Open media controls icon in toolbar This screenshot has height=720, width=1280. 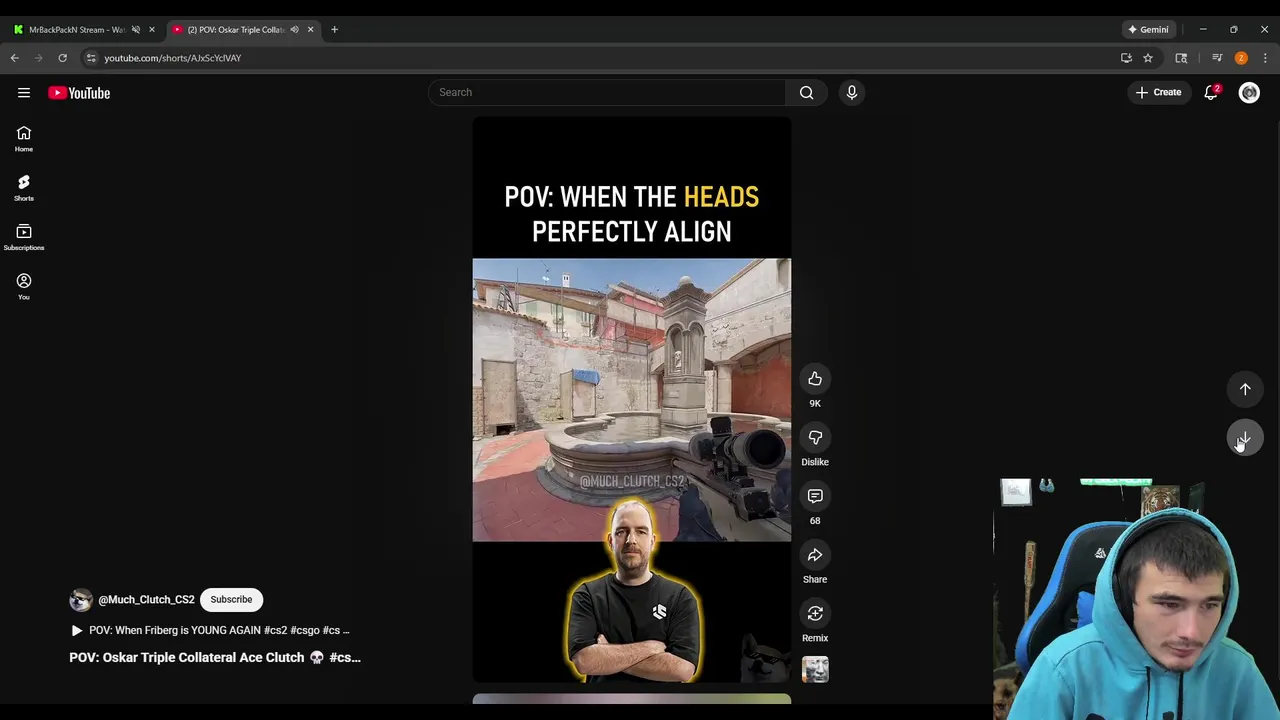[x=1217, y=58]
